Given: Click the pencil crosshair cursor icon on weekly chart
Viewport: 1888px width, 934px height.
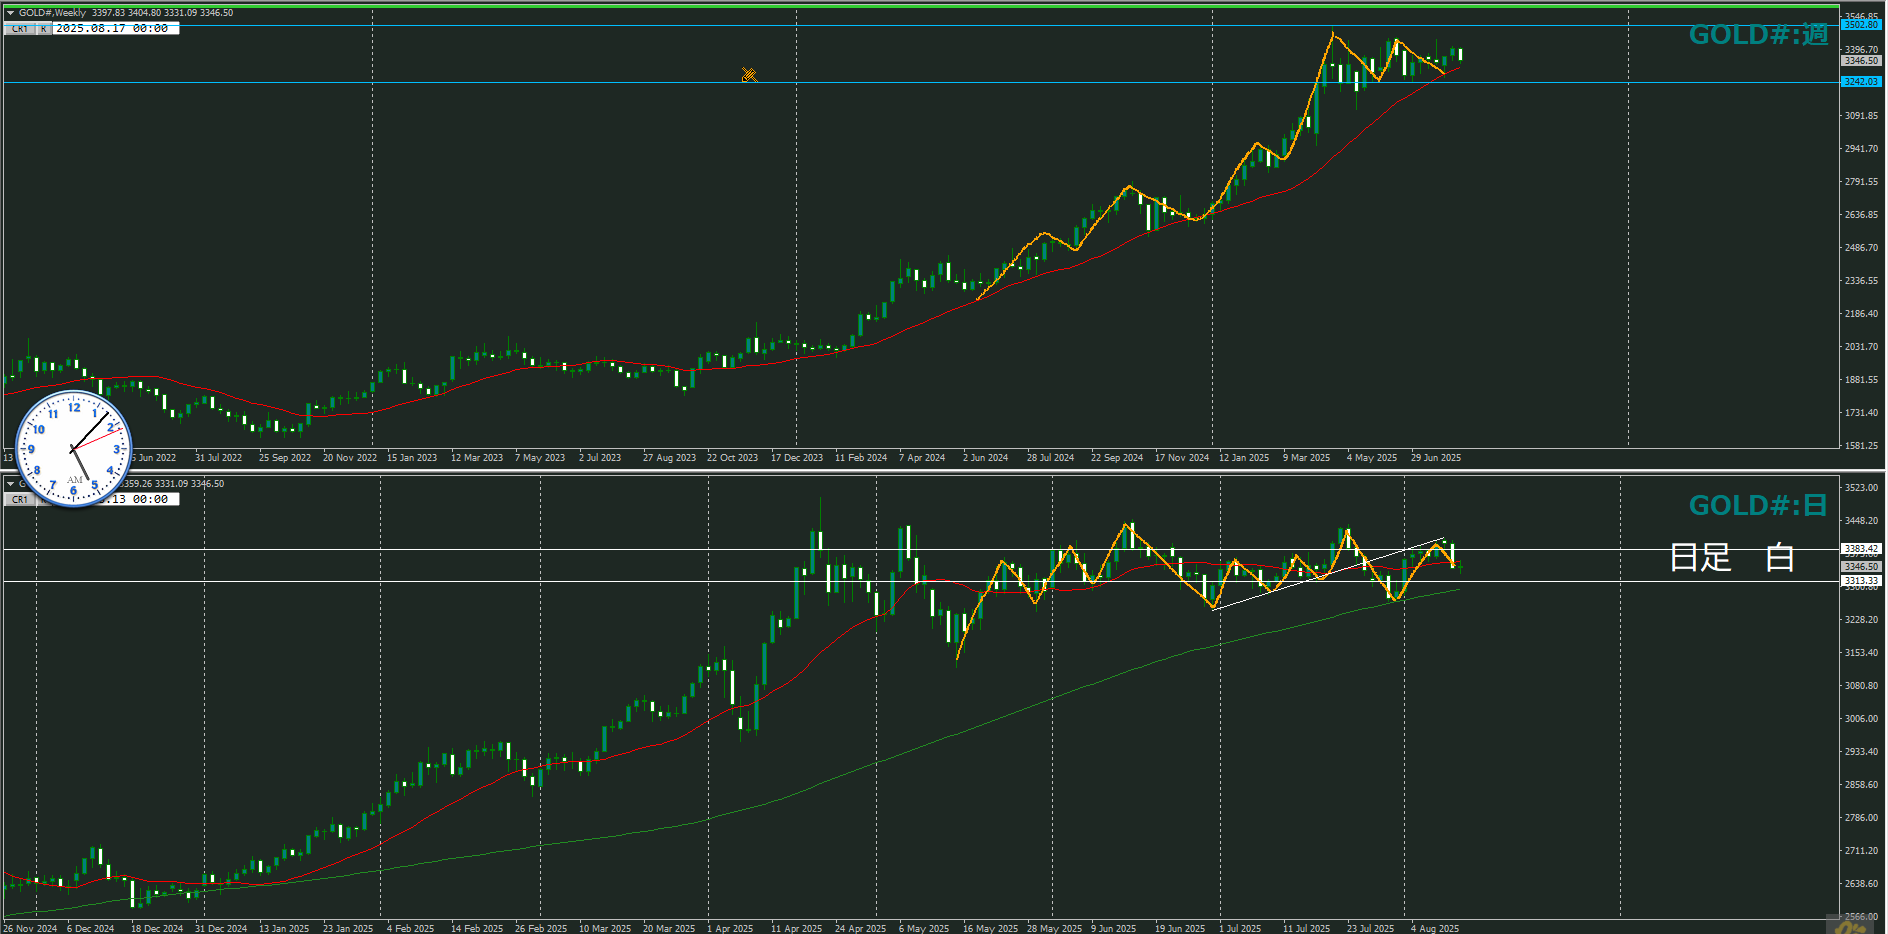Looking at the screenshot, I should click(749, 75).
